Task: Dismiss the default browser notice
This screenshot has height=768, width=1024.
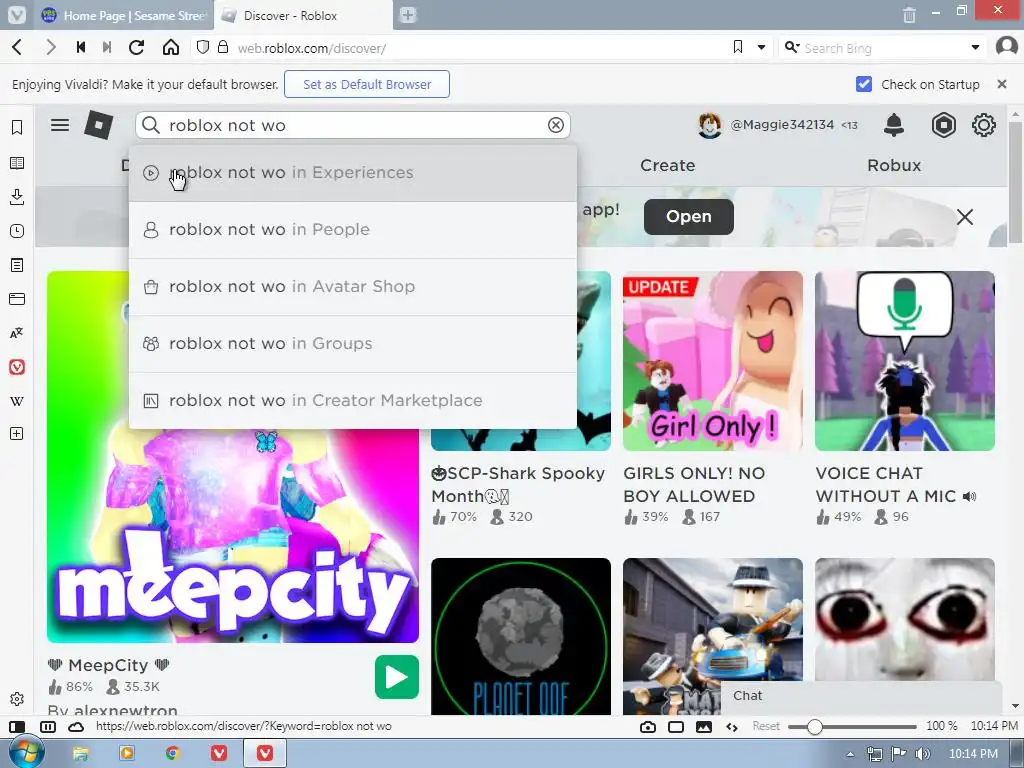Action: click(x=1002, y=84)
